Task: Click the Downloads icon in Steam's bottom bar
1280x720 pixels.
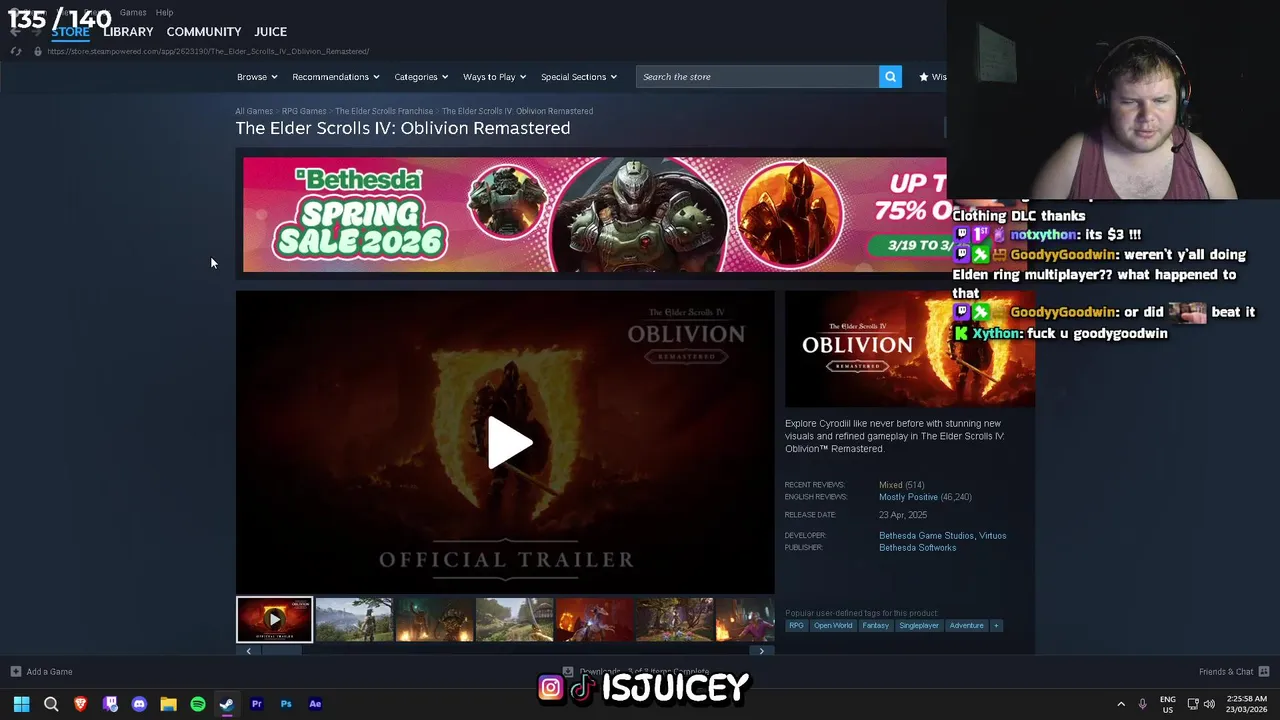Action: (568, 672)
